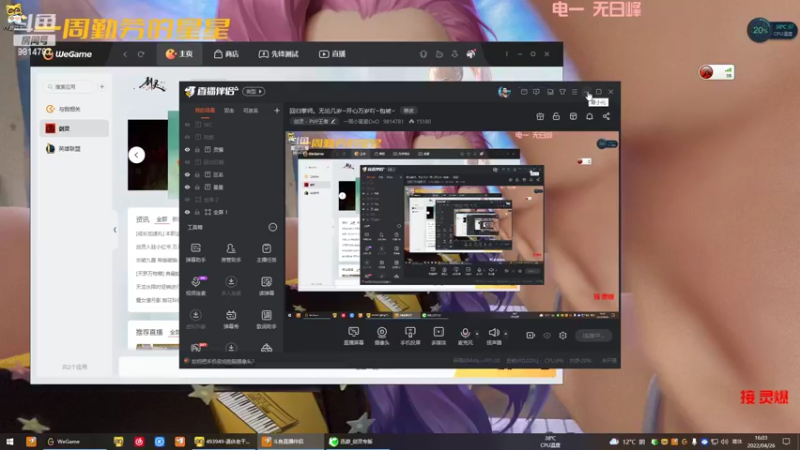Toggle visibility of 星星 source layer
Viewport: 800px width, 450px height.
[187, 187]
